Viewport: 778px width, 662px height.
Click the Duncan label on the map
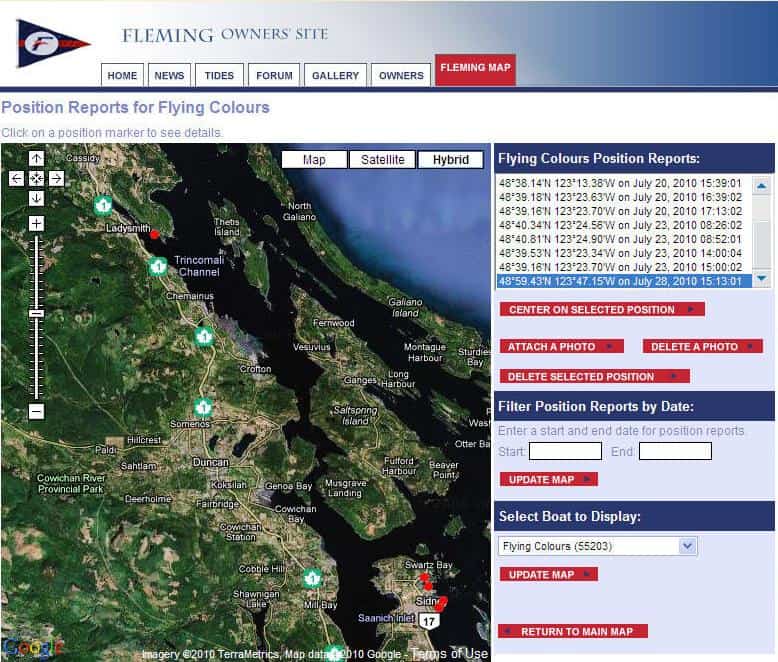pyautogui.click(x=211, y=462)
